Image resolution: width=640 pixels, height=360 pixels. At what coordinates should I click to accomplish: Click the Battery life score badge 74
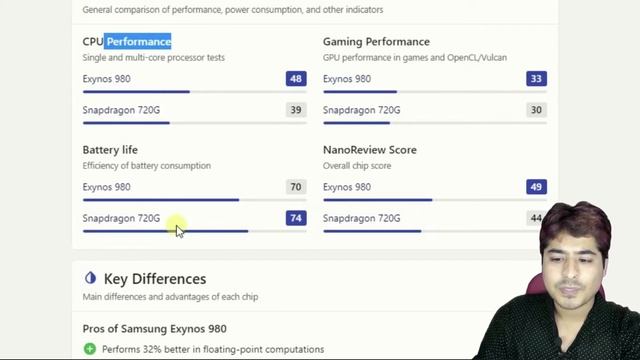(x=296, y=218)
